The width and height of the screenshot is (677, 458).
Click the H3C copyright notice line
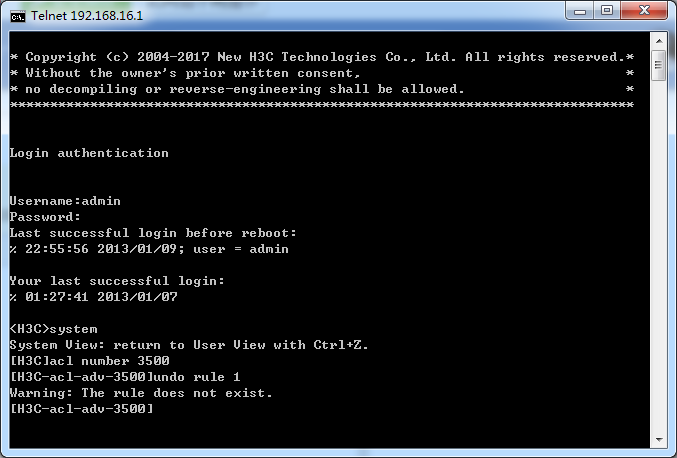(x=320, y=57)
